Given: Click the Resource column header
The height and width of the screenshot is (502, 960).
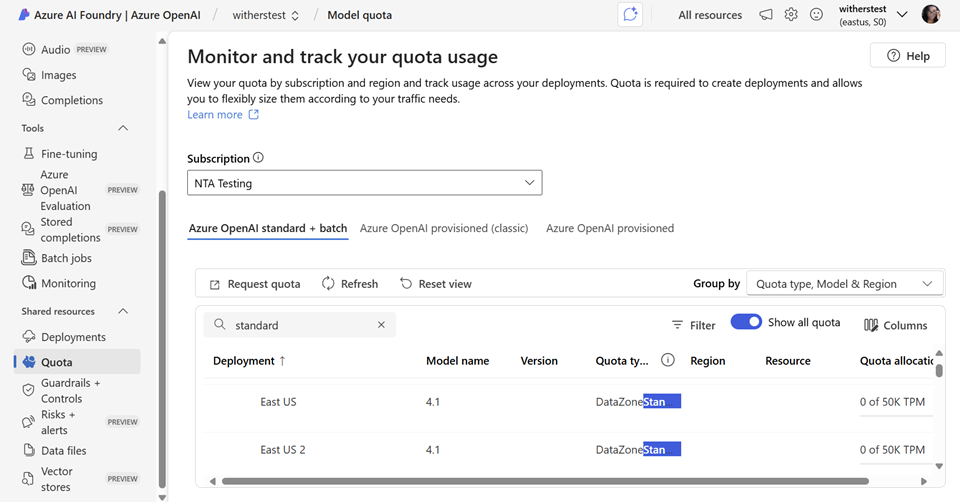Looking at the screenshot, I should (x=787, y=361).
